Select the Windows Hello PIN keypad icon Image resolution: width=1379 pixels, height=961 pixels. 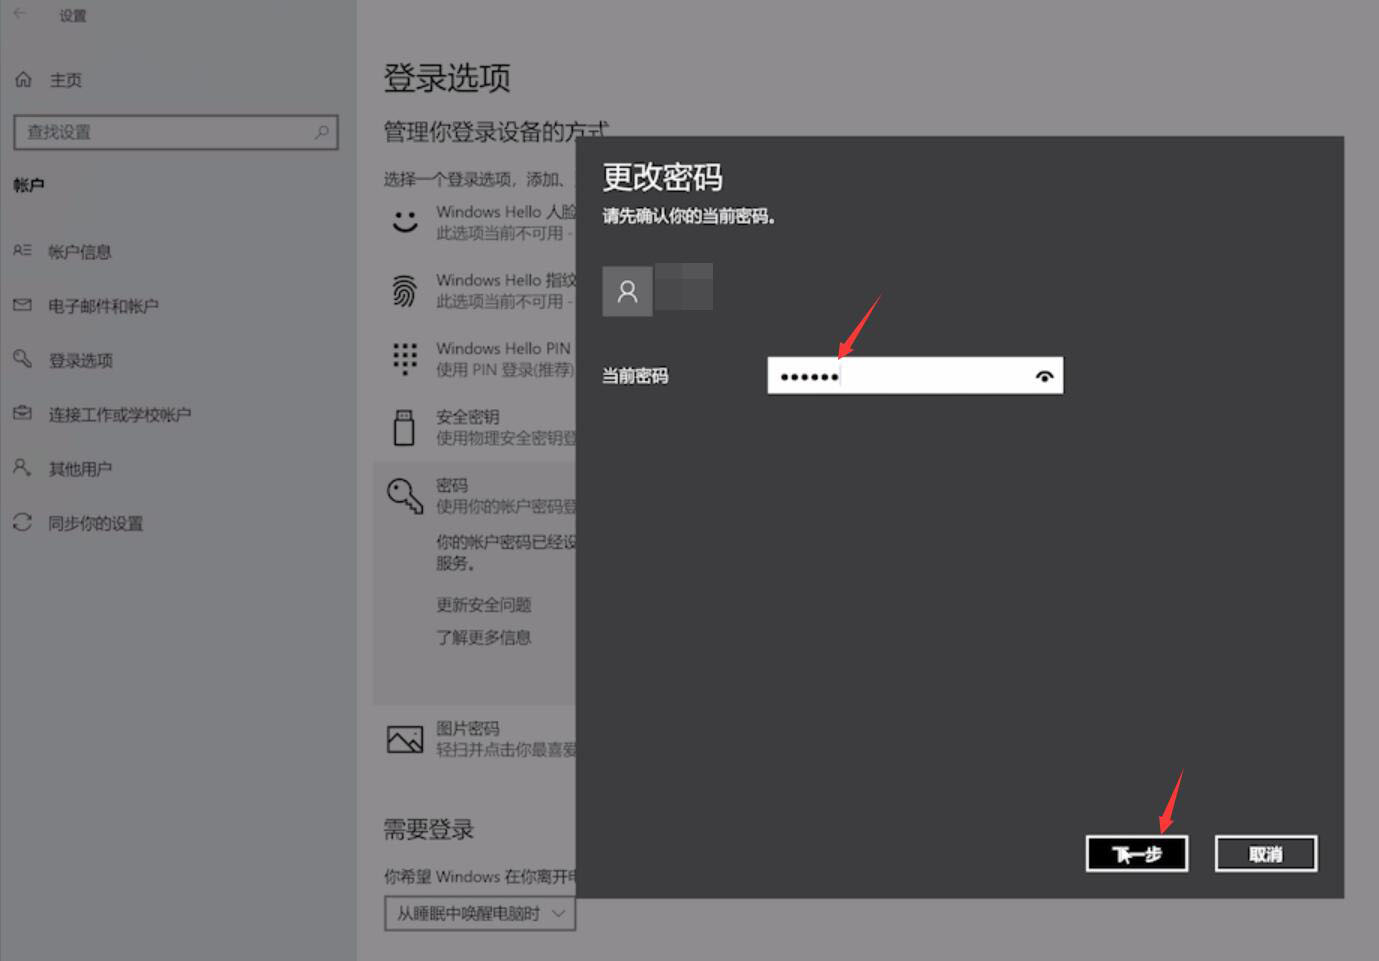coord(404,358)
